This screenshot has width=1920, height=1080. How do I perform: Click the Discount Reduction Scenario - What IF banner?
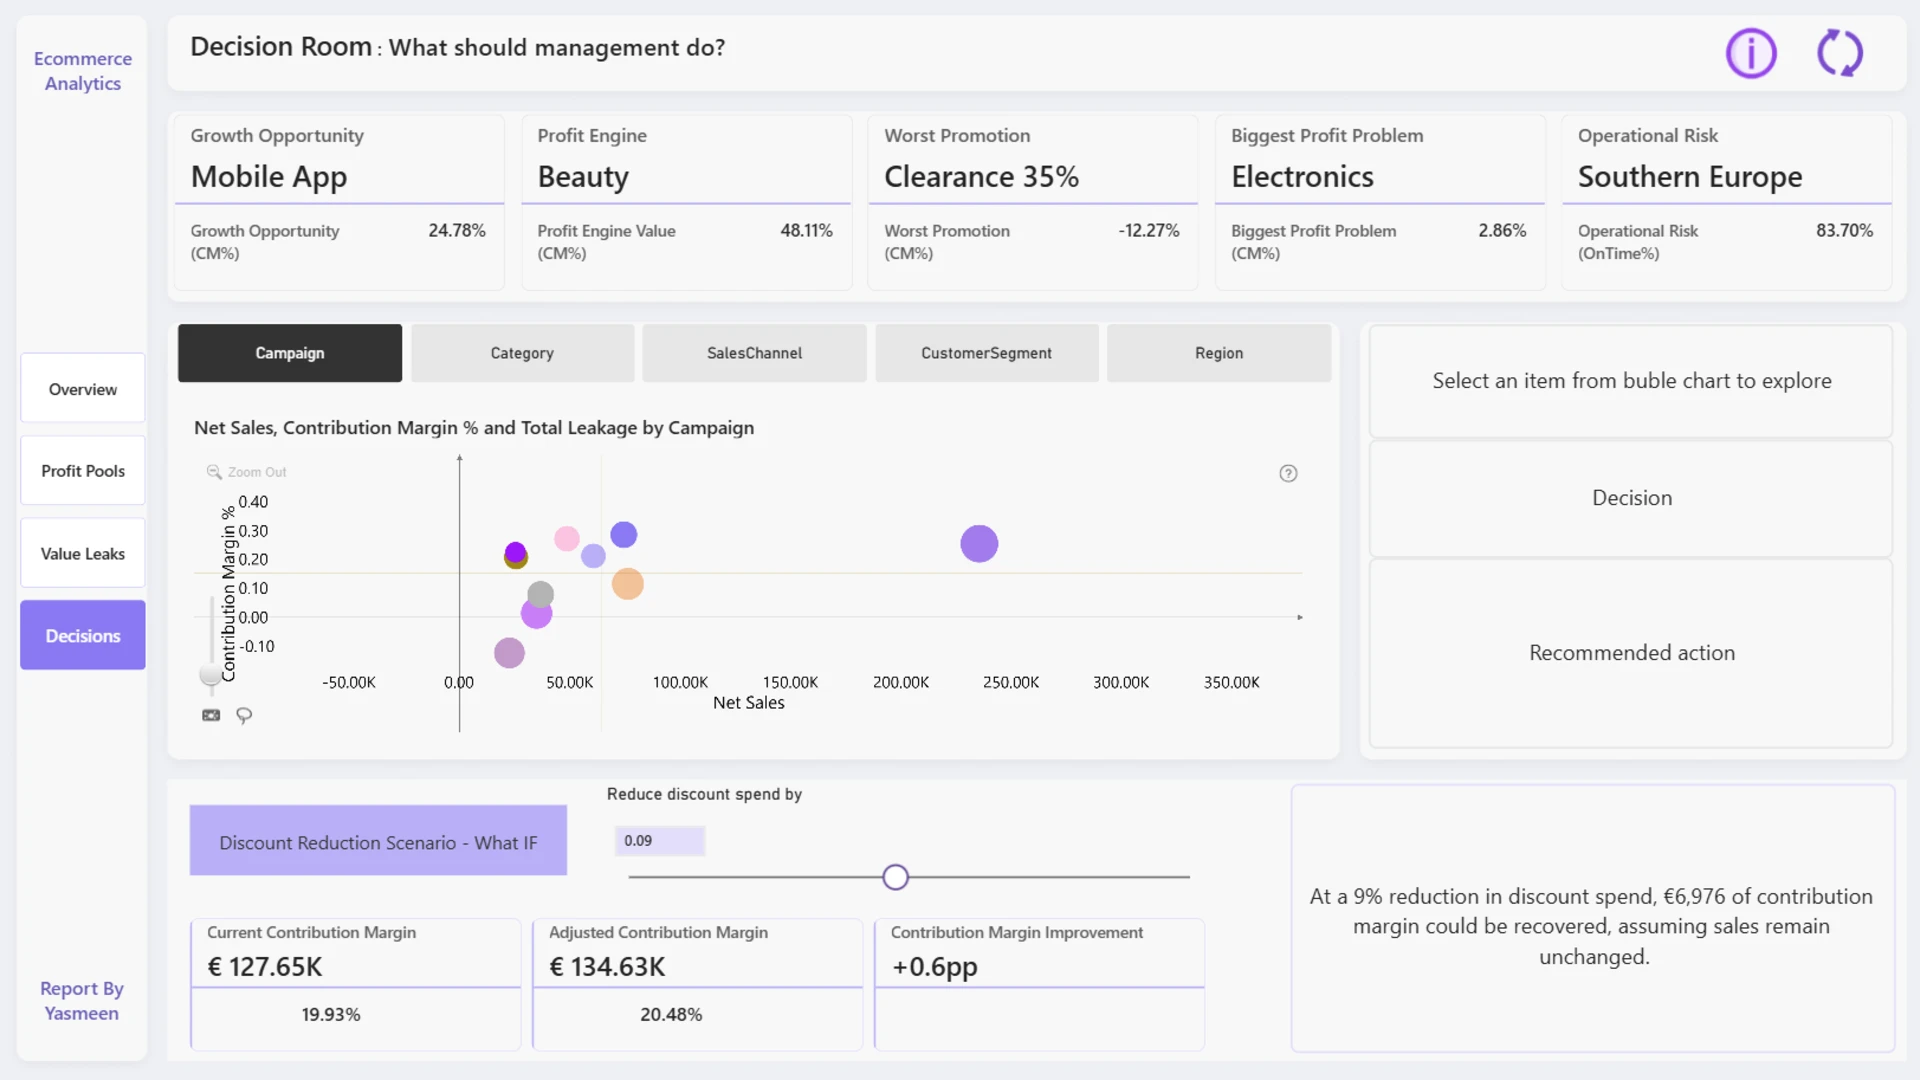click(x=378, y=841)
